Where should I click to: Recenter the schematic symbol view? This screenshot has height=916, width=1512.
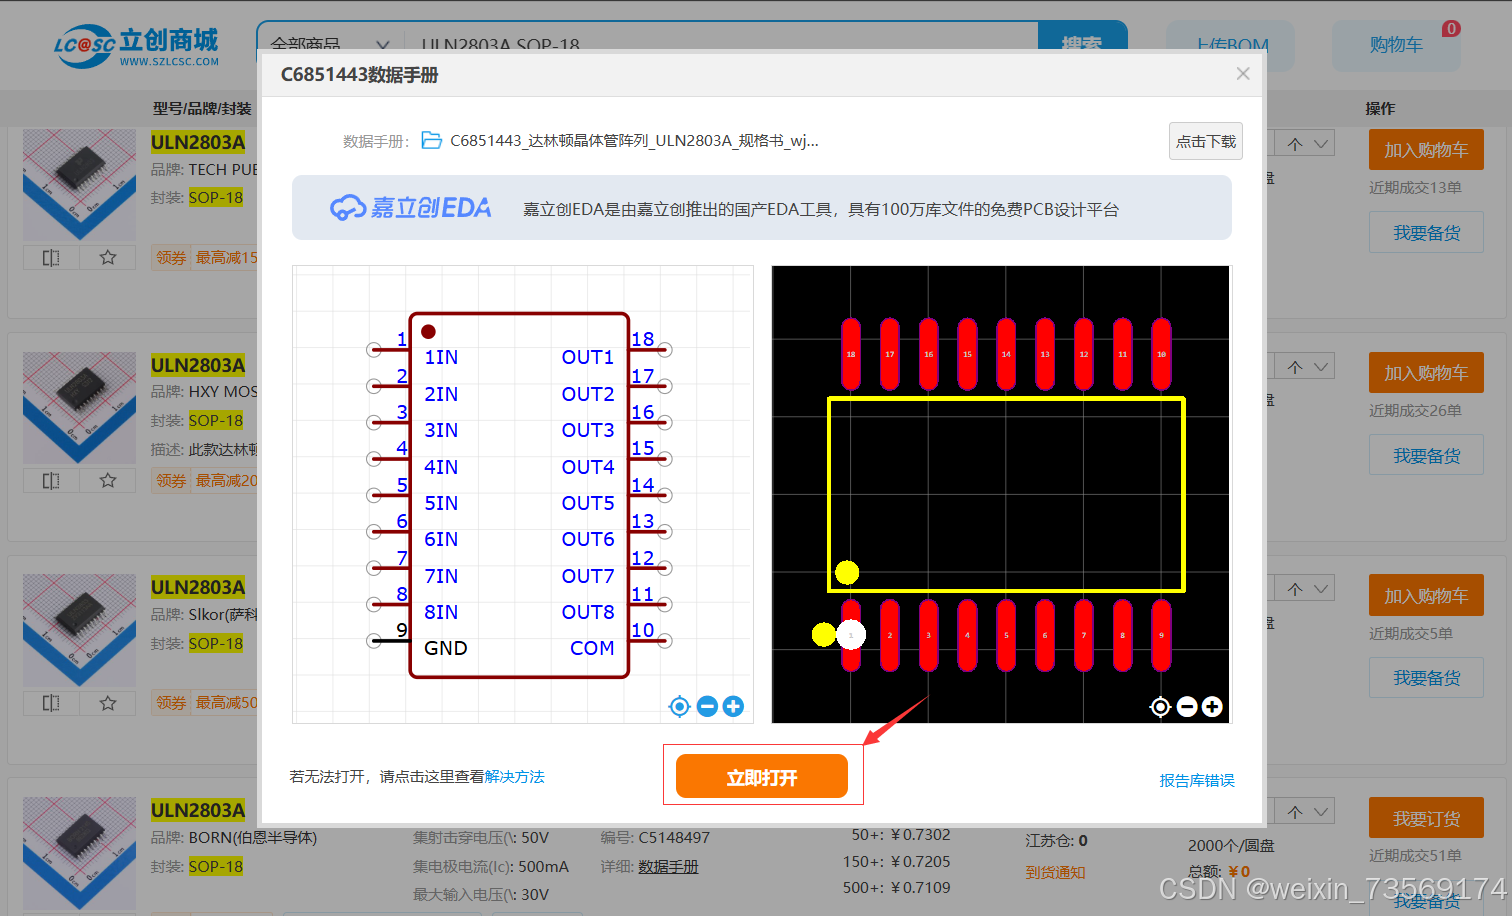679,707
